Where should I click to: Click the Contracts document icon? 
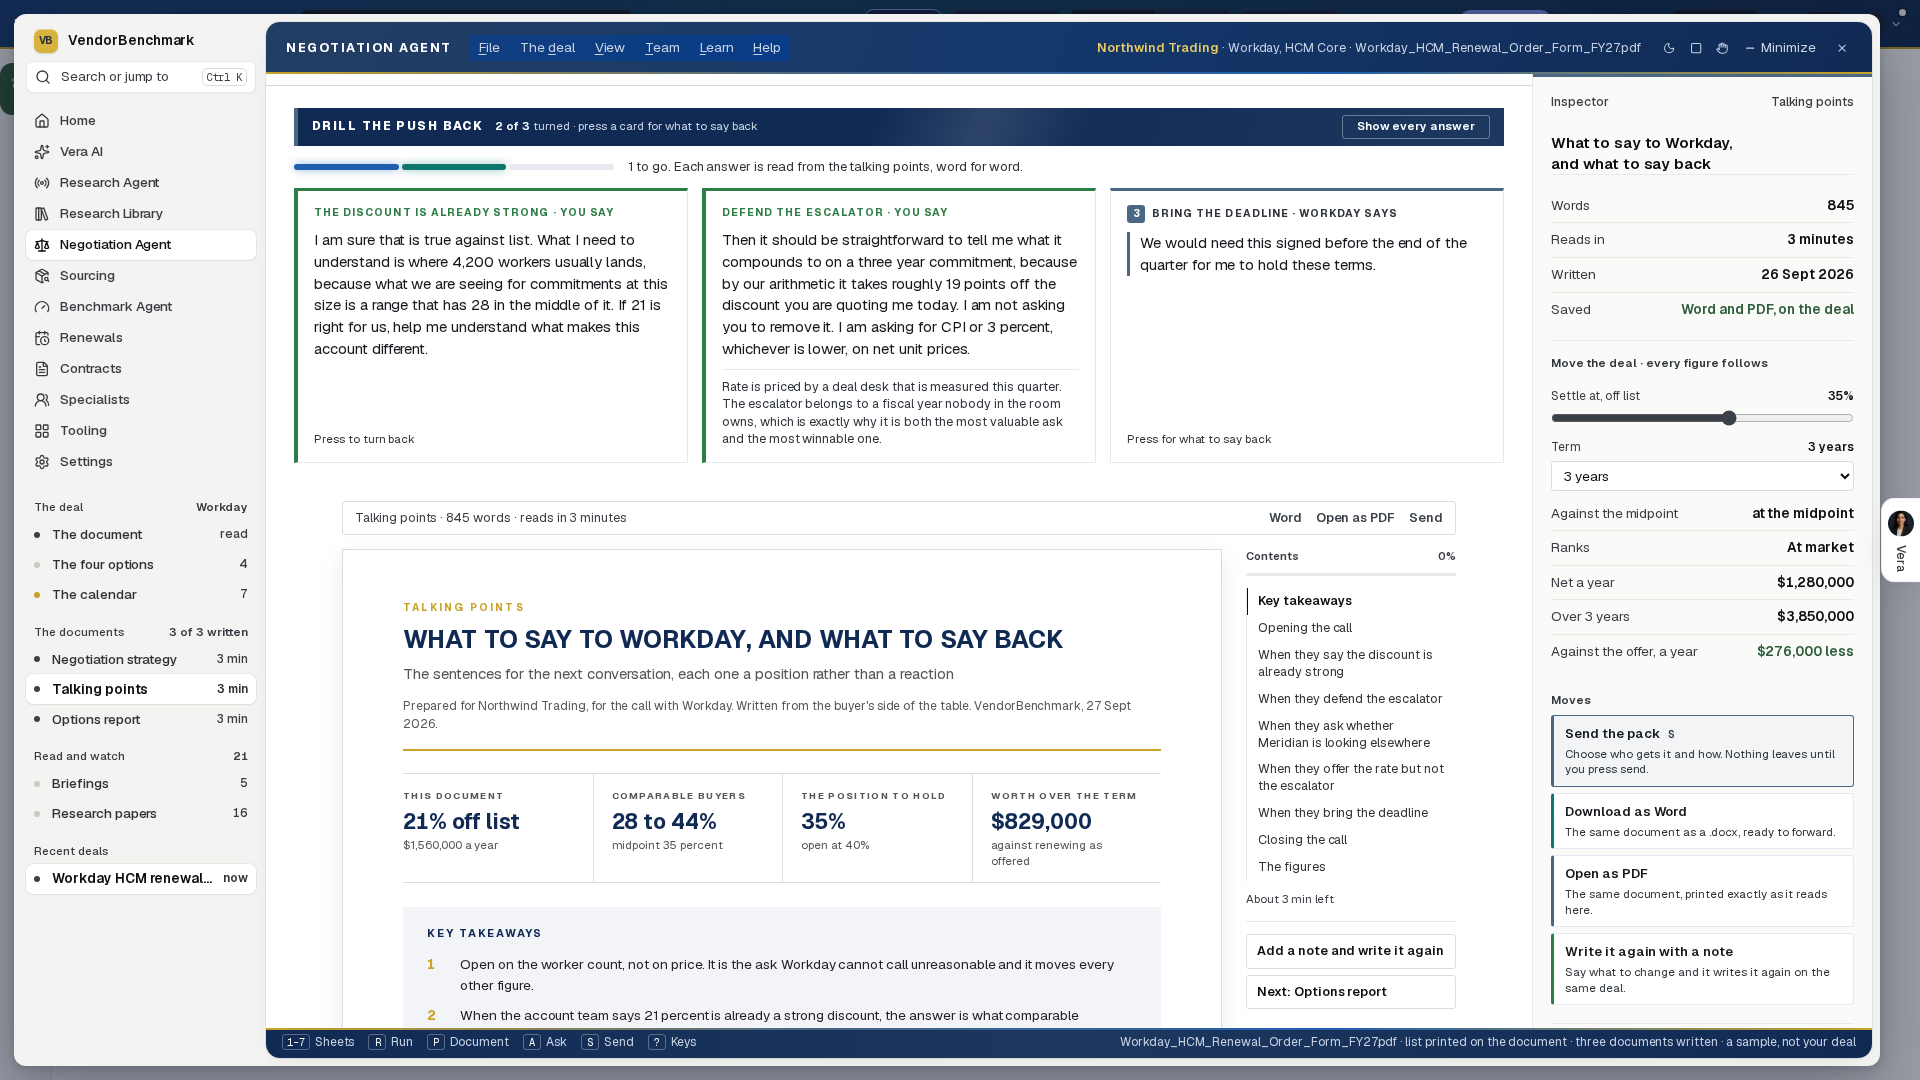click(x=42, y=369)
